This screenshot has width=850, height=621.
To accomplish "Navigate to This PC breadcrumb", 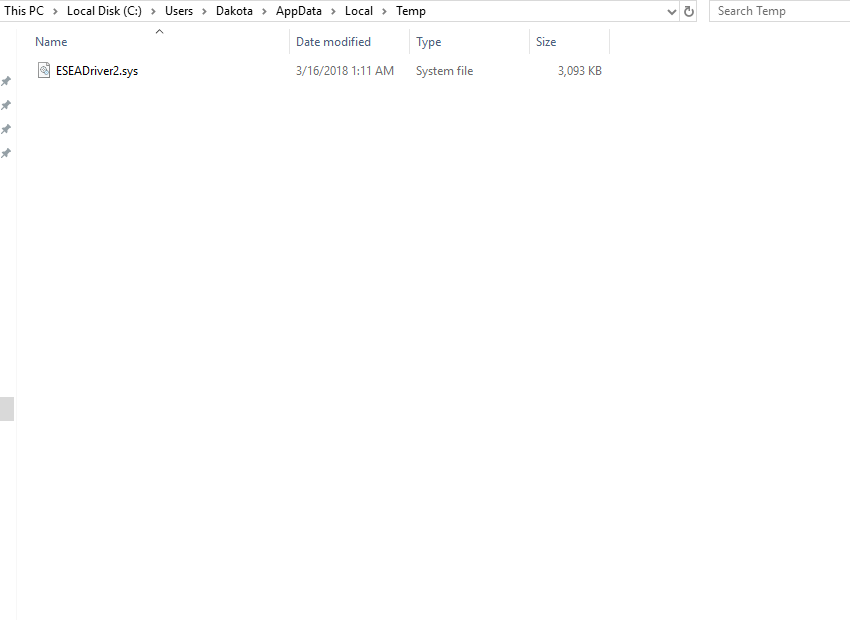I will (x=24, y=11).
